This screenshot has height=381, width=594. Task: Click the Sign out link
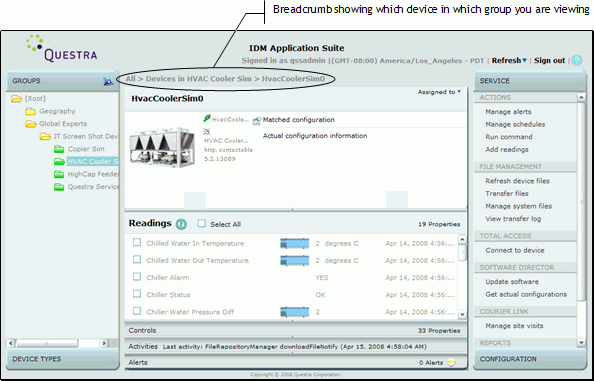point(549,61)
